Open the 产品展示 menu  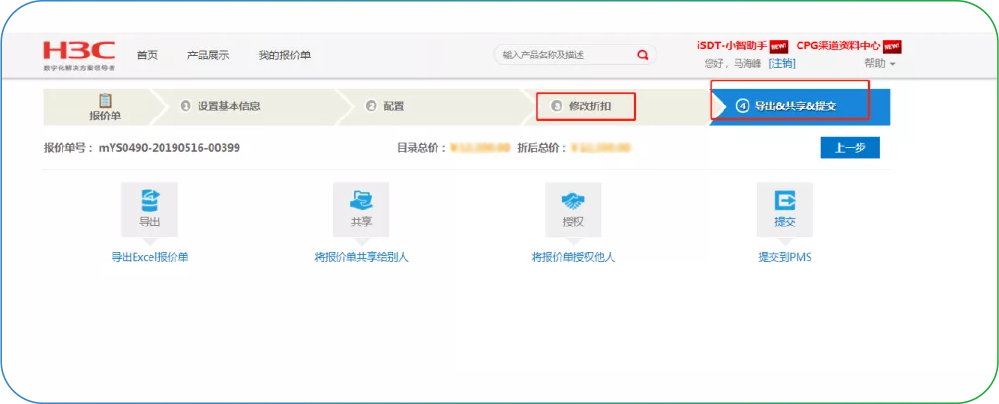tap(208, 55)
